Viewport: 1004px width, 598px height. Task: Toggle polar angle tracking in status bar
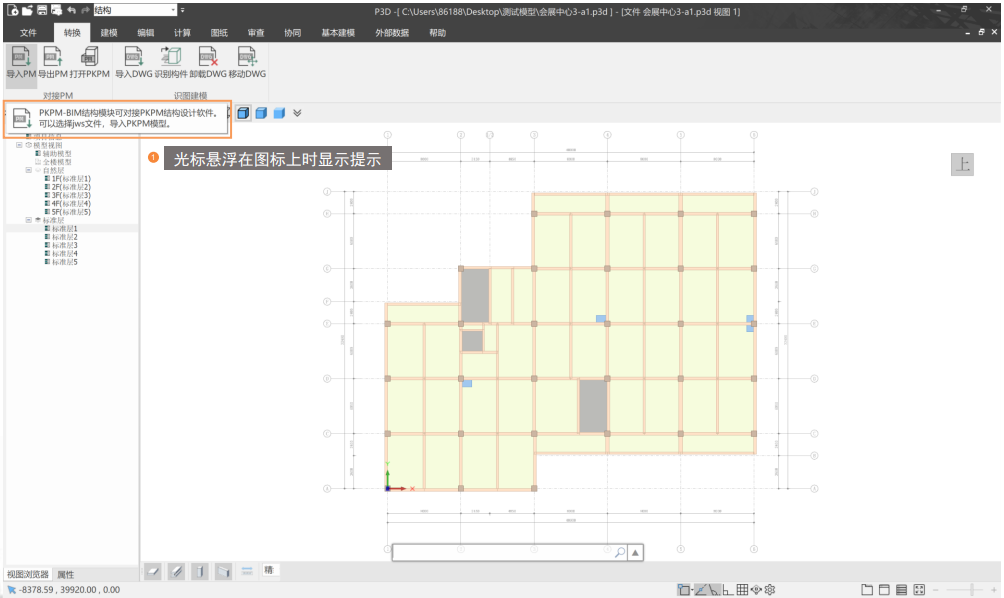(x=714, y=590)
